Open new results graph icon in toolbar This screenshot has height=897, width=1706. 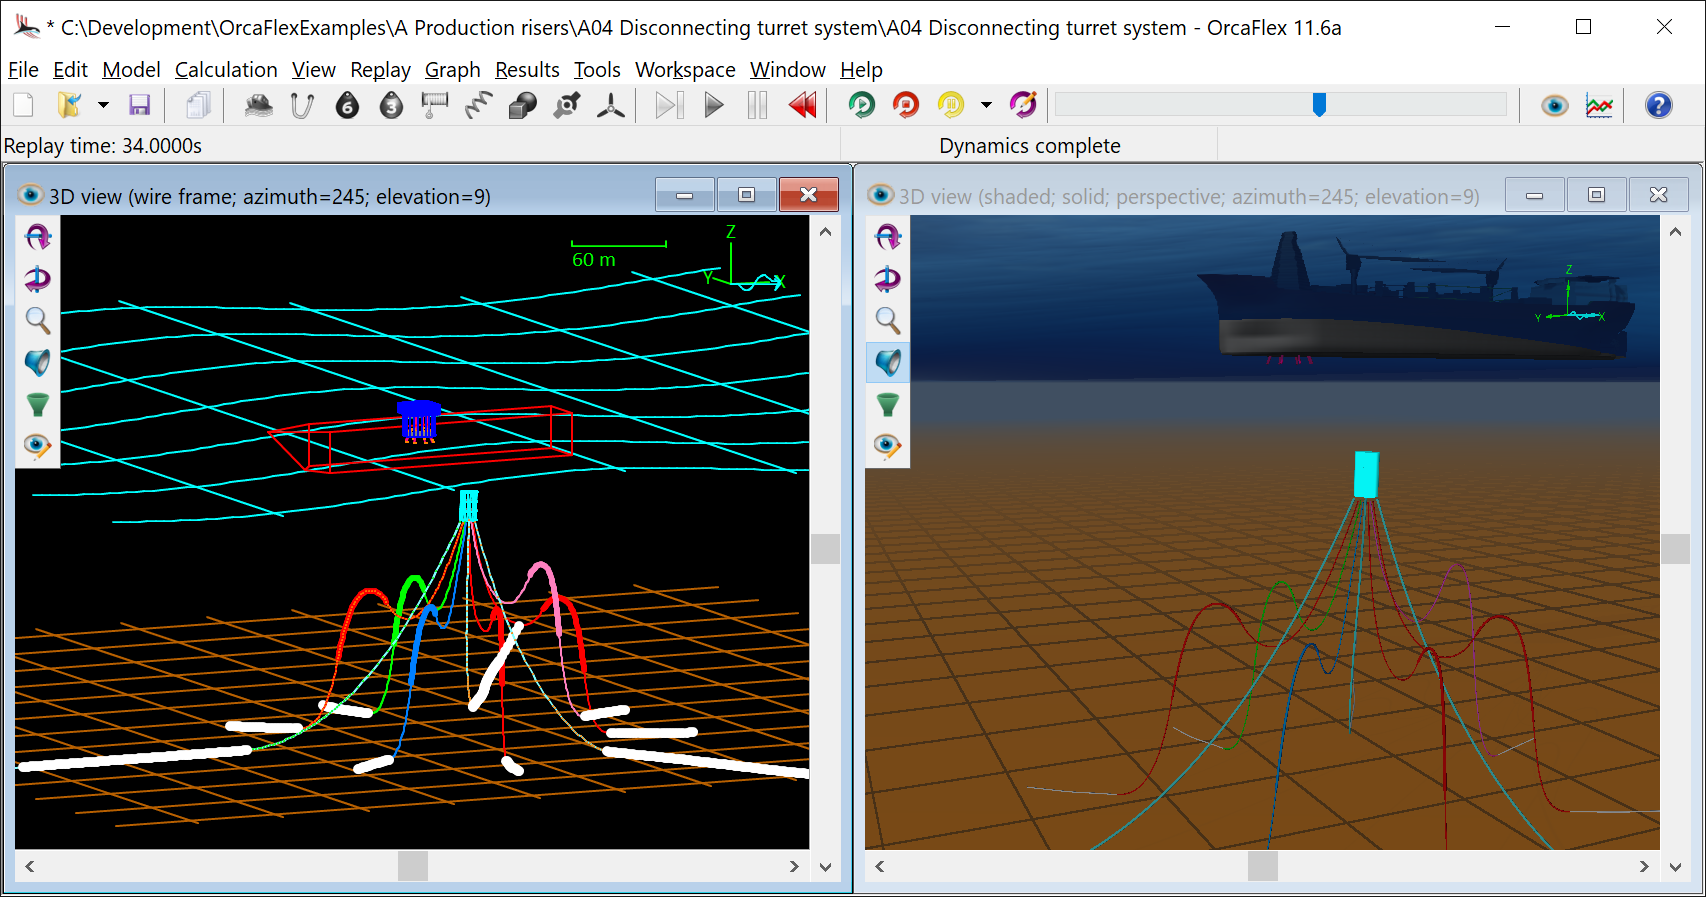(1599, 105)
